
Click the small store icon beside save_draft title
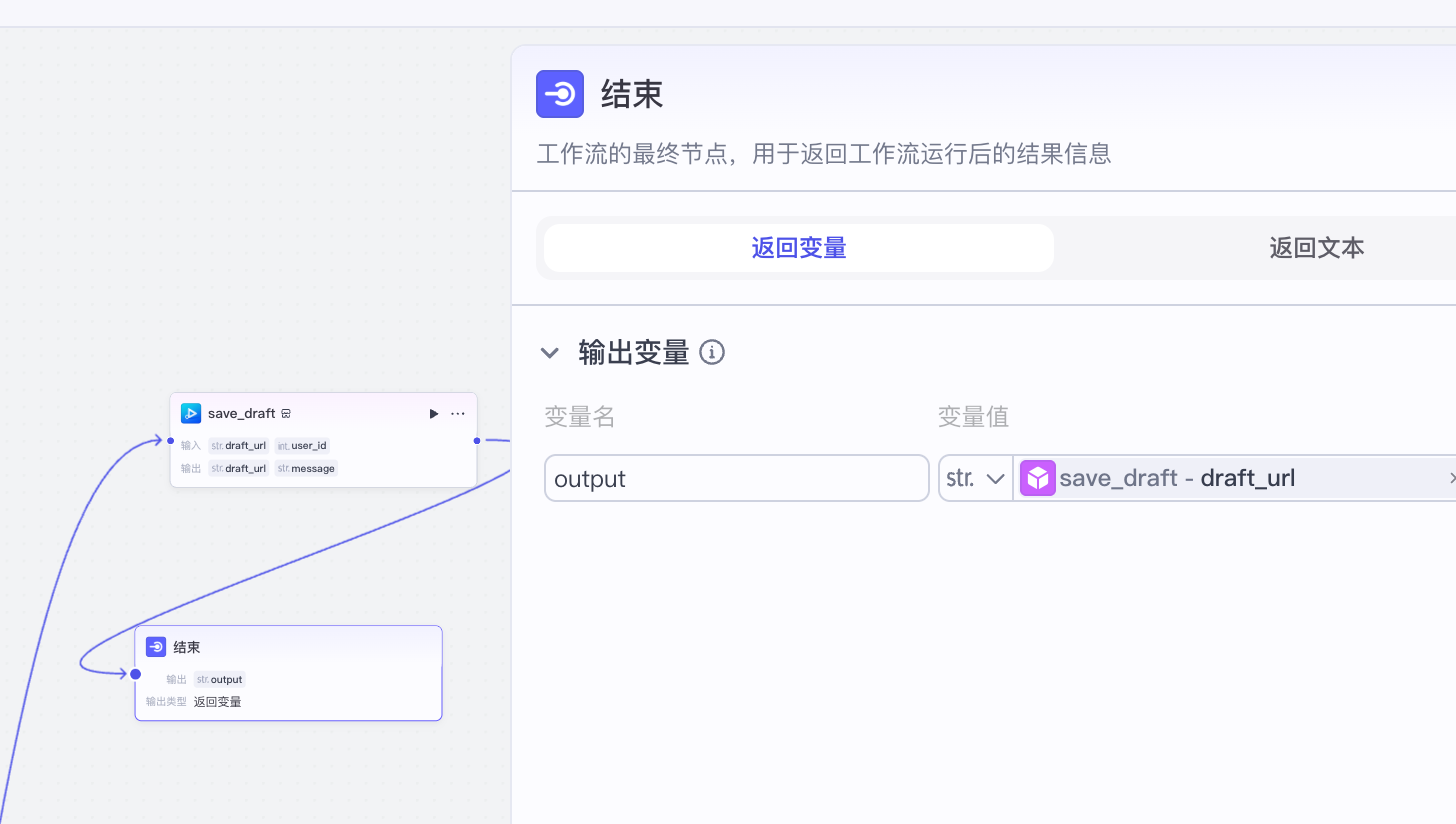(x=286, y=413)
